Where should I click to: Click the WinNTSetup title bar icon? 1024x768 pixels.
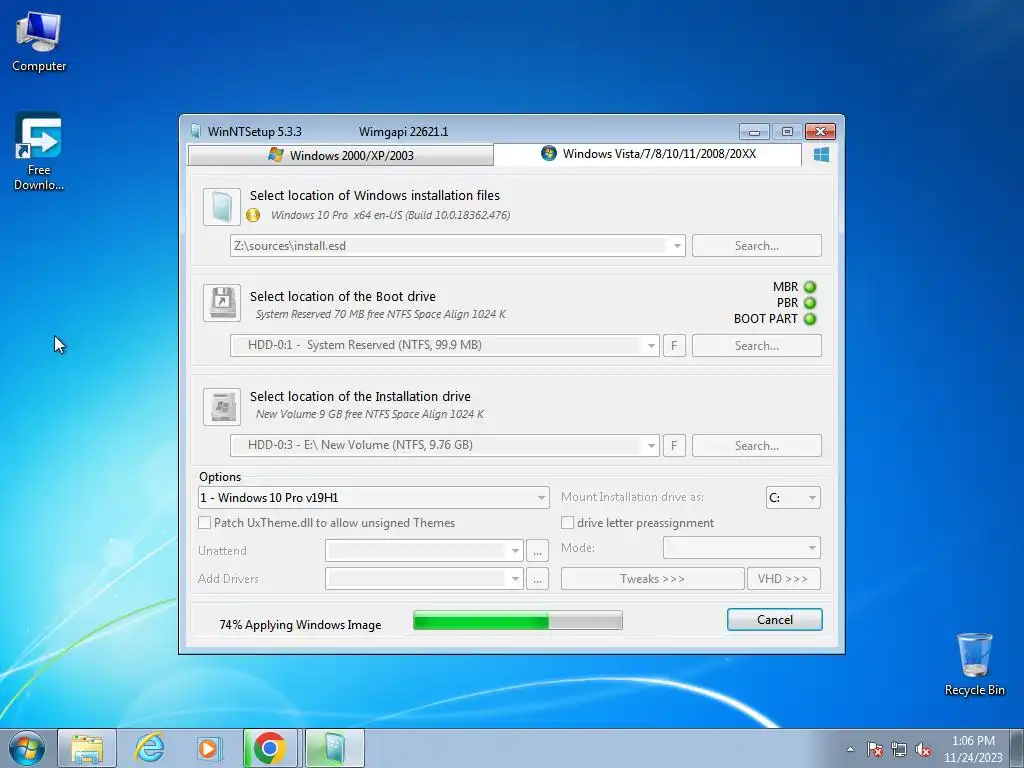click(196, 131)
